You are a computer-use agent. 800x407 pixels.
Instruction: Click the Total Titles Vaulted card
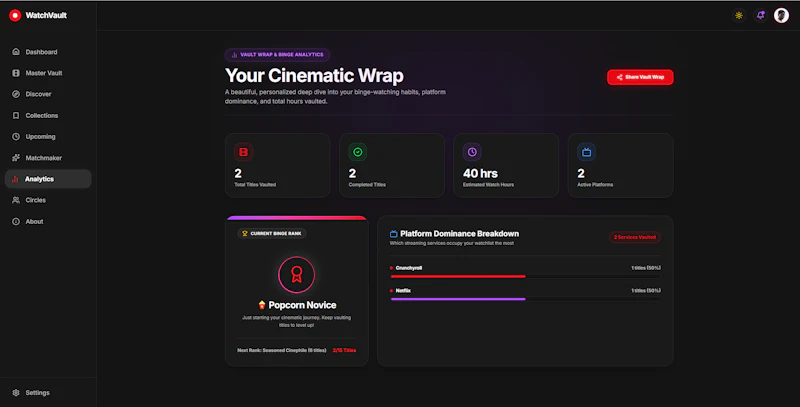tap(278, 165)
